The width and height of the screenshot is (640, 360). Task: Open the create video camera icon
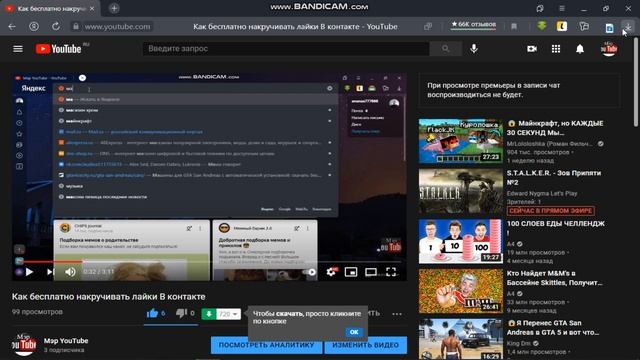point(531,49)
